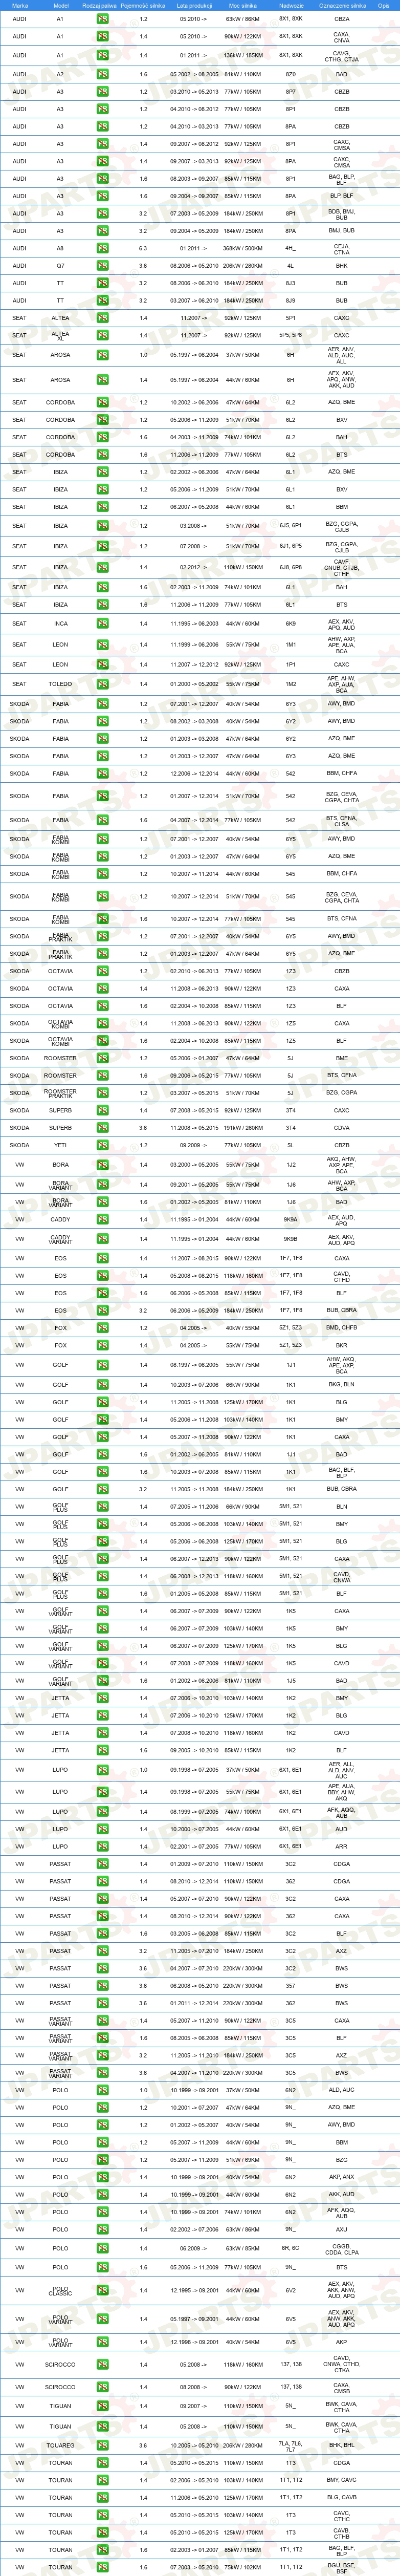This screenshot has height=2576, width=400.
Task: Click fuel icon in VW LUPO ARR row
Action: point(102,1846)
